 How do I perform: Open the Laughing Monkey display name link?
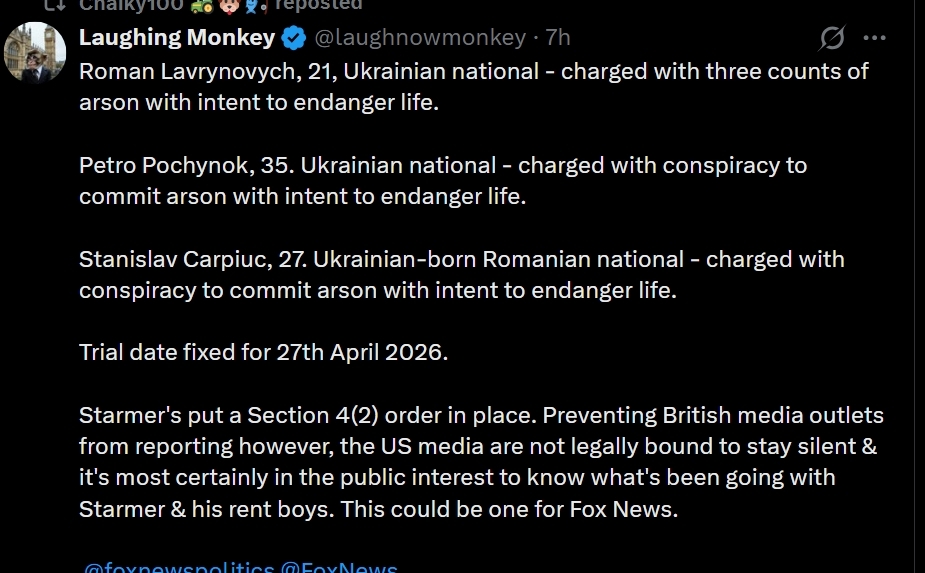[177, 38]
